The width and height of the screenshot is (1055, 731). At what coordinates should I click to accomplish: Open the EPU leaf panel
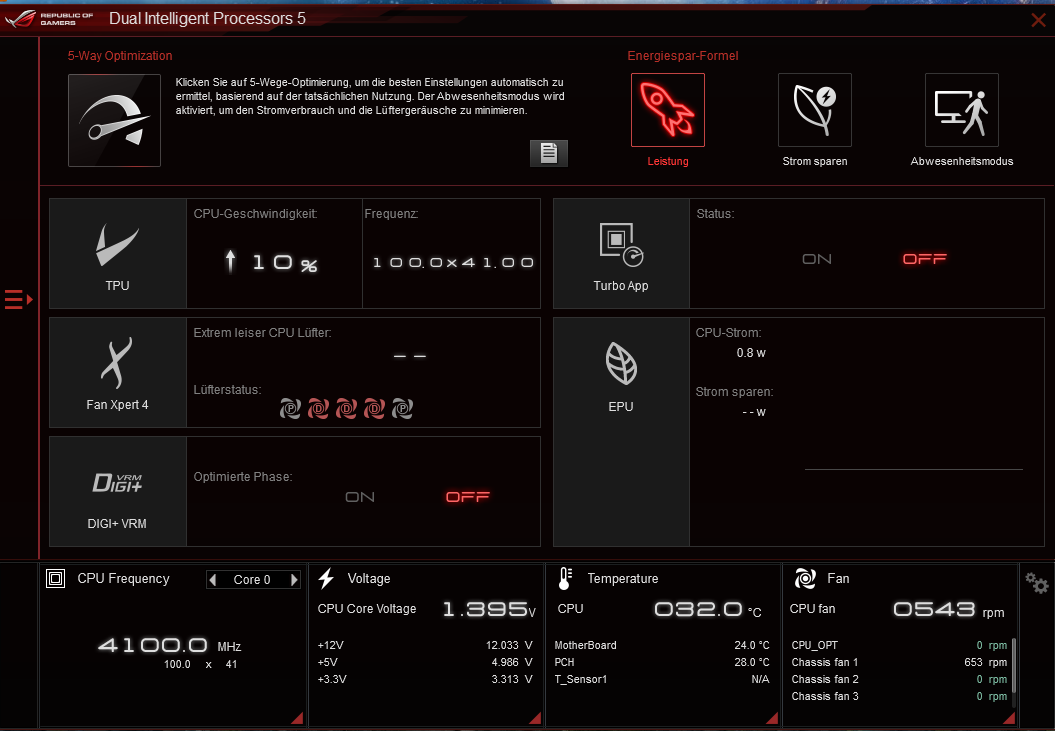tap(621, 431)
